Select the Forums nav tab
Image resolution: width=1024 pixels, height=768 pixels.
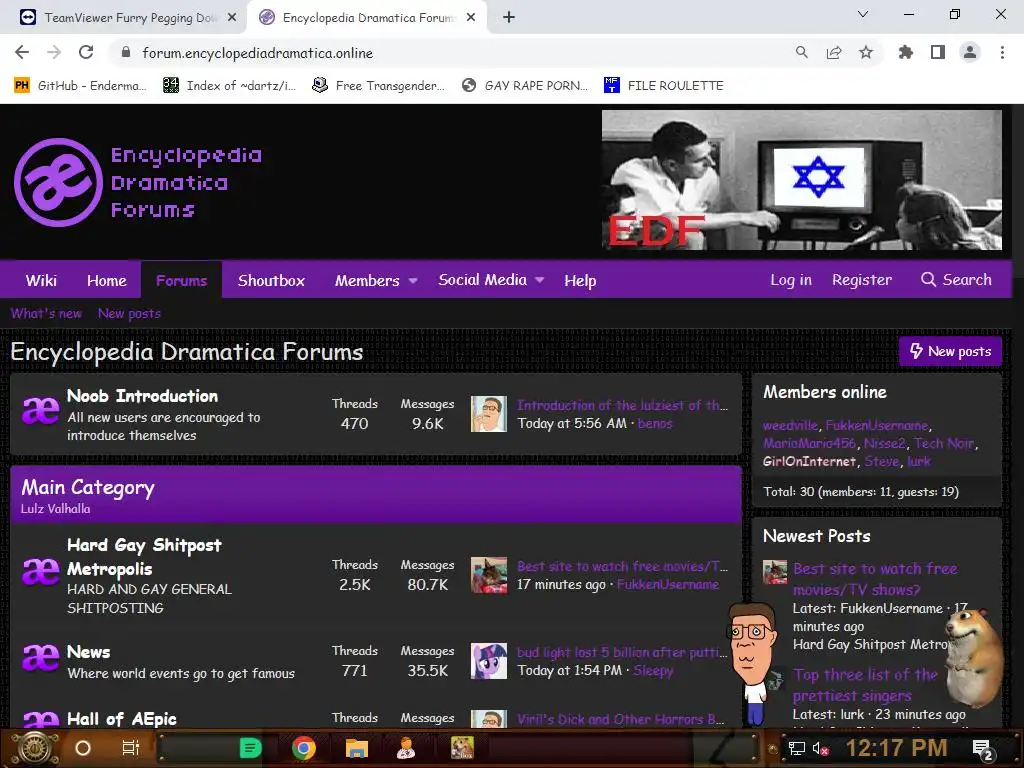[181, 280]
